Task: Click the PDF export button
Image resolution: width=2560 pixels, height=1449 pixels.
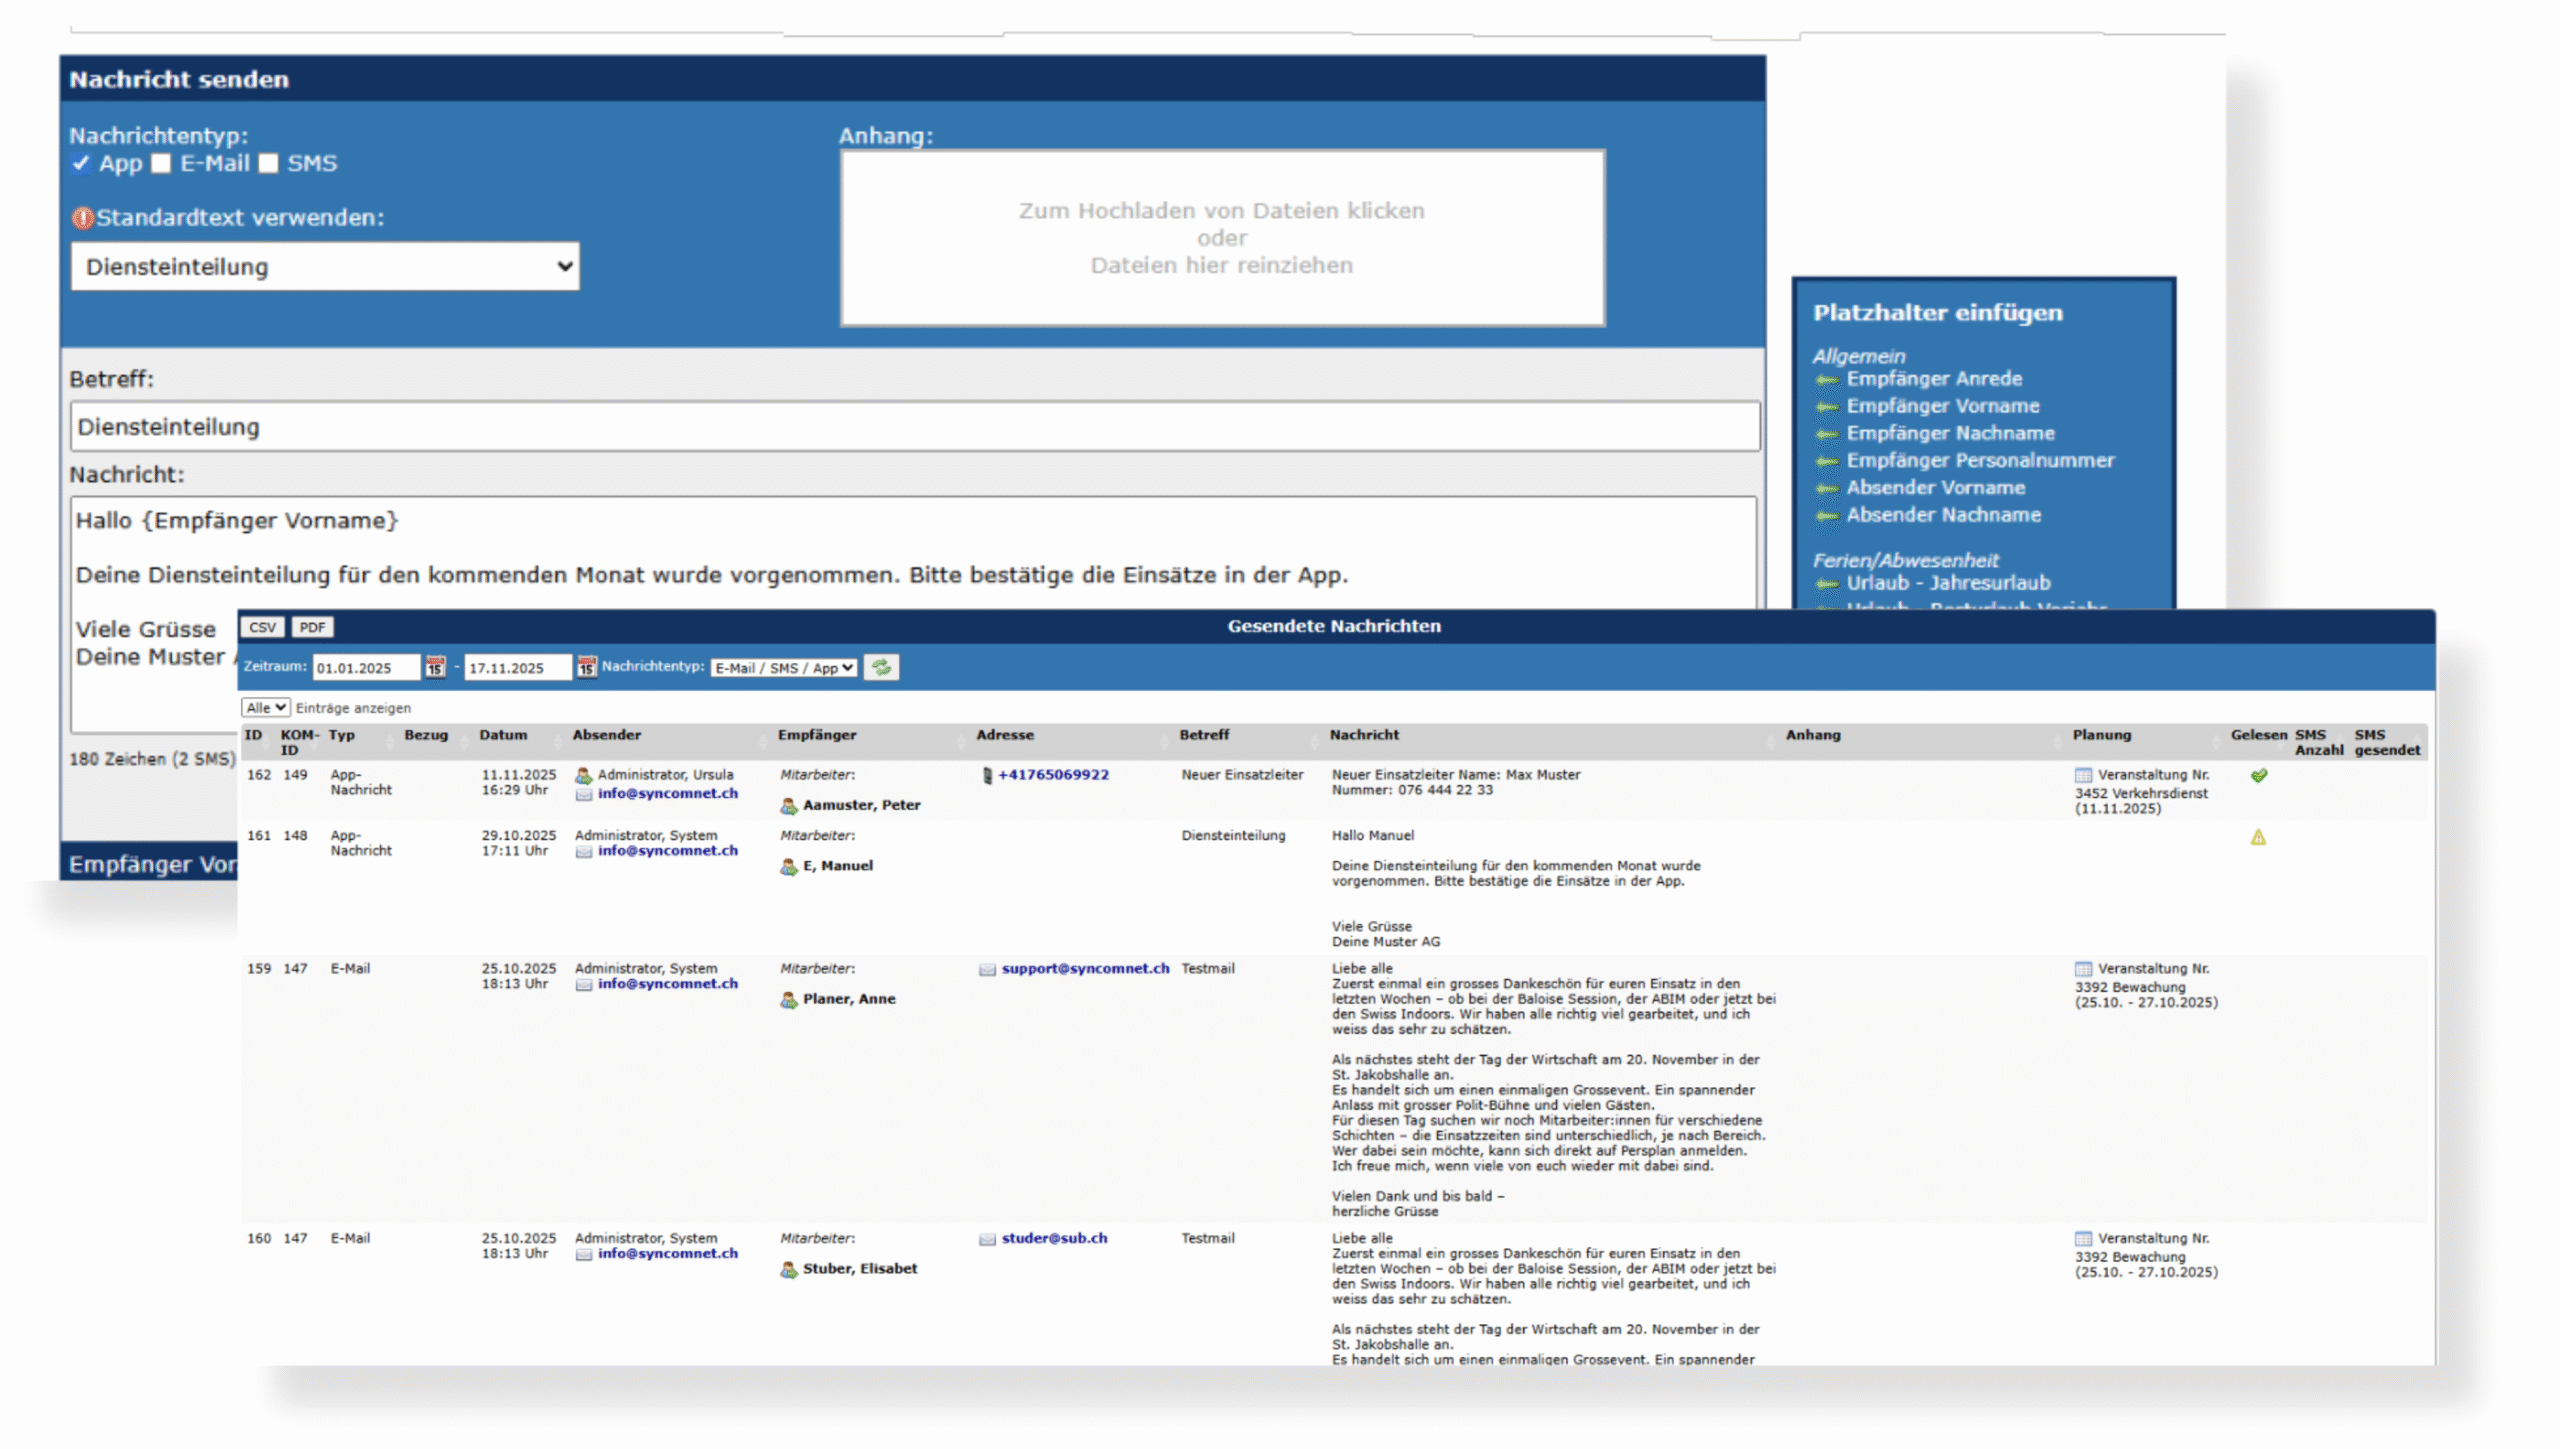Action: (312, 627)
